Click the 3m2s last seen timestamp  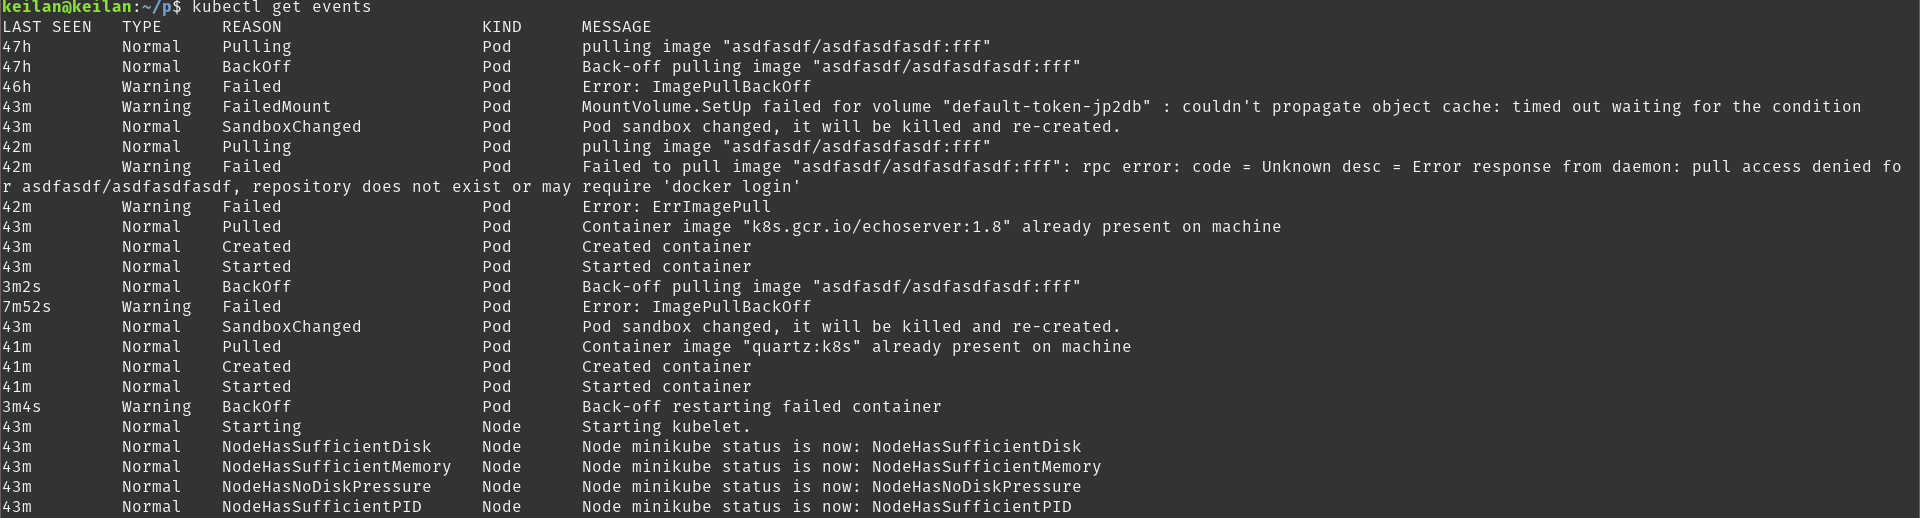click(22, 287)
